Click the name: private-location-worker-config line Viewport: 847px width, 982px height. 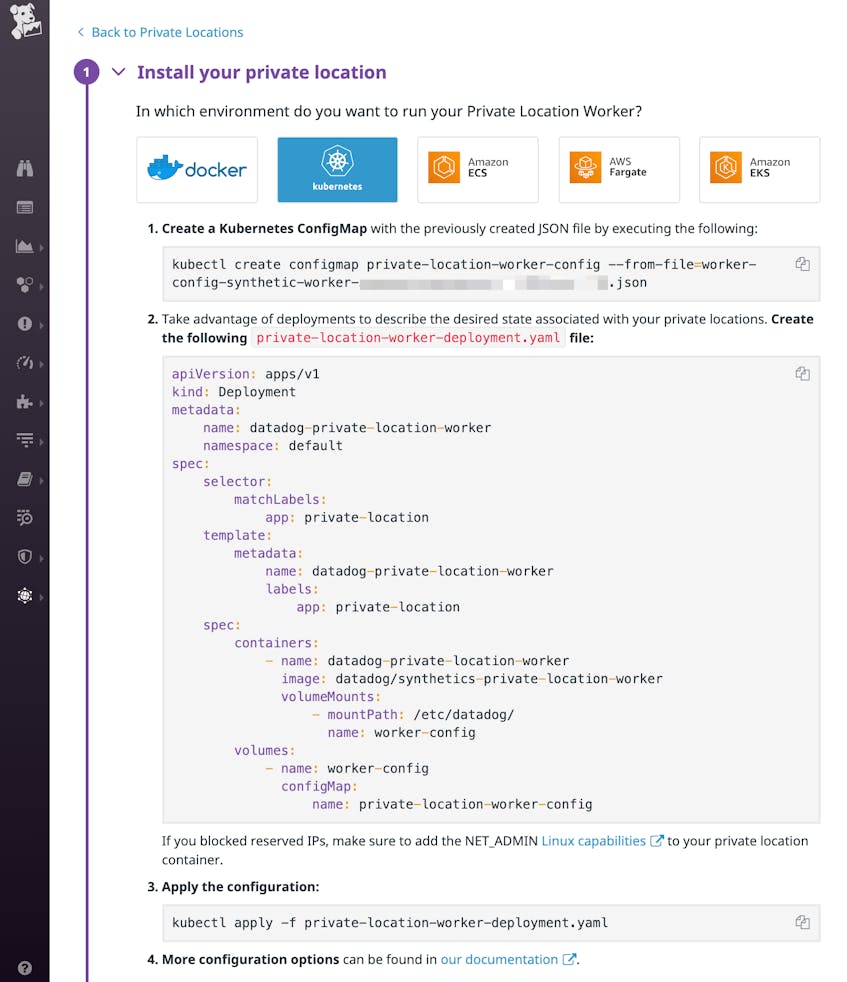452,804
